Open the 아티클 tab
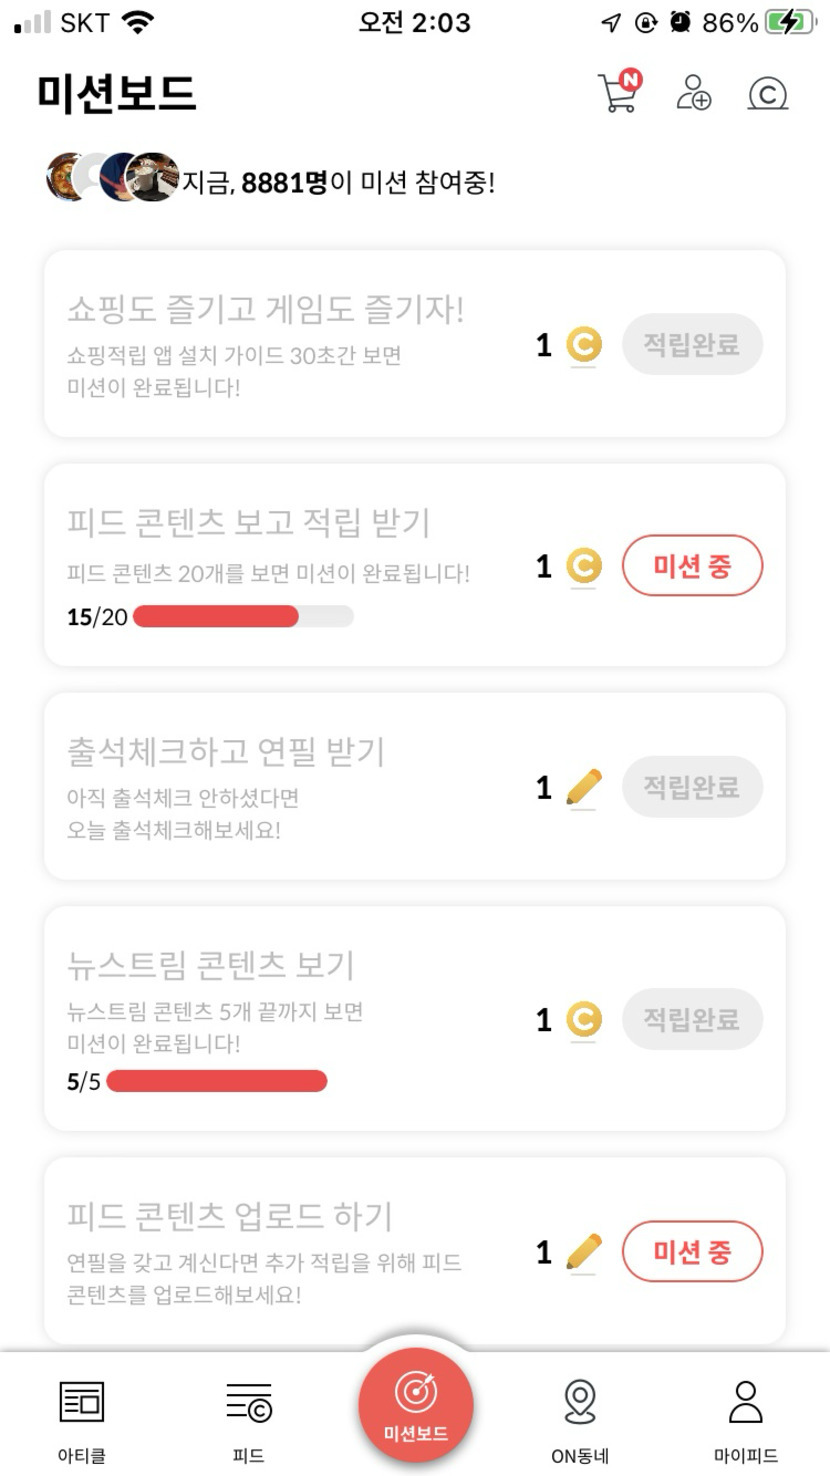 click(82, 1420)
